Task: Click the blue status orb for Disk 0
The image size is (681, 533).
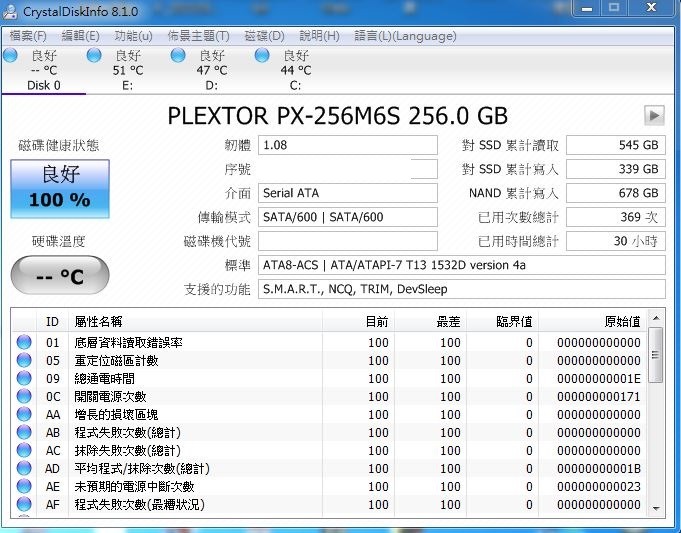Action: coord(10,56)
